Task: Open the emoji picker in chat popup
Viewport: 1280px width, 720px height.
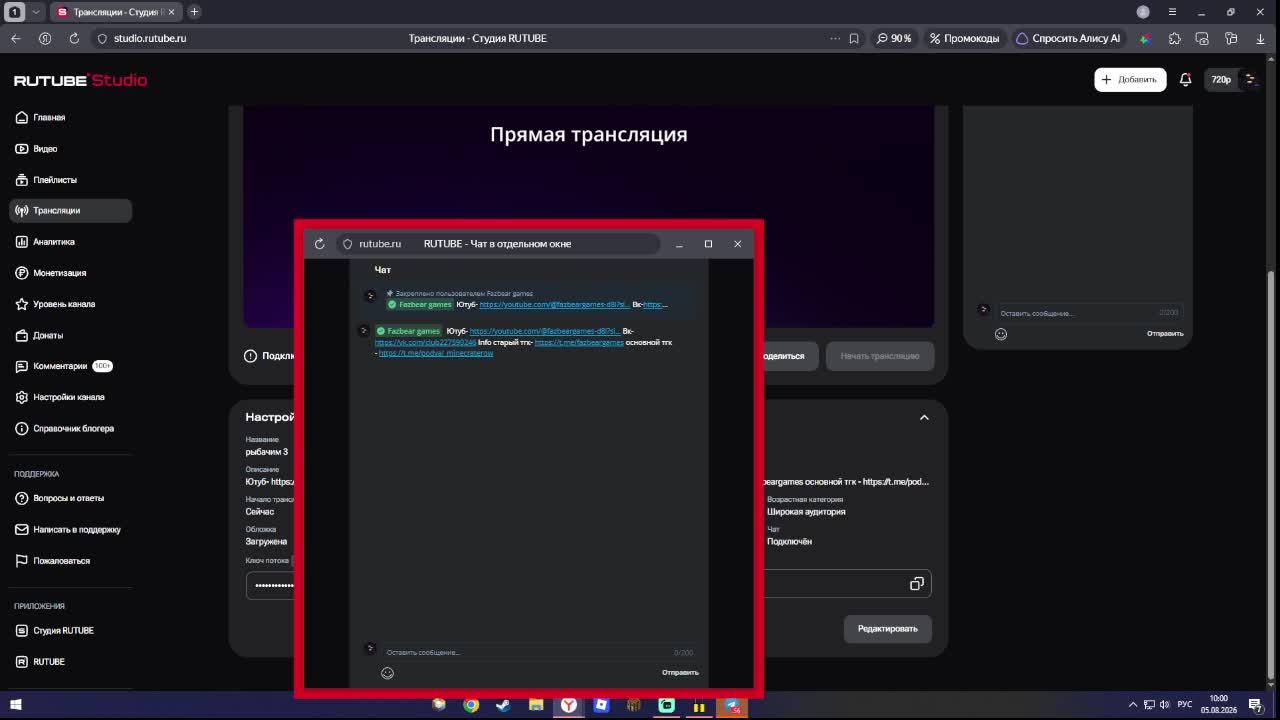Action: tap(387, 673)
